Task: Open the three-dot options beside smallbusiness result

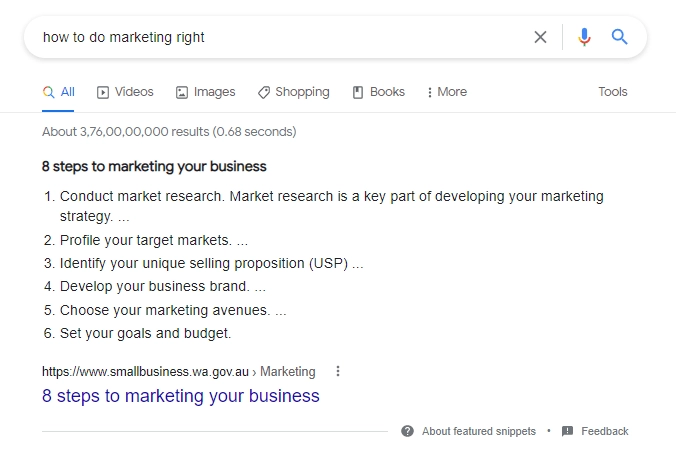Action: (338, 371)
